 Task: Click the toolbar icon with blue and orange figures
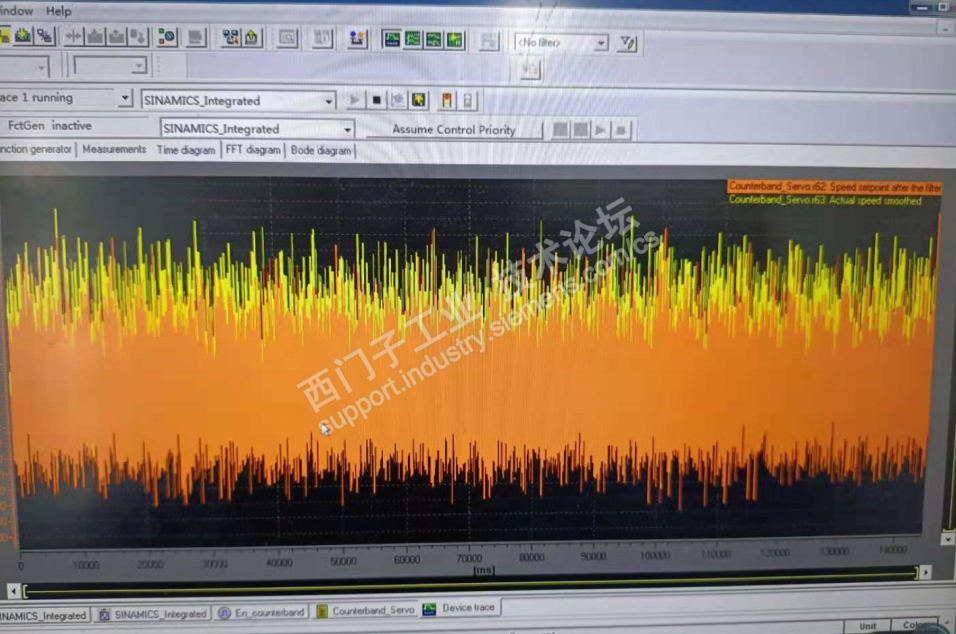click(x=357, y=39)
